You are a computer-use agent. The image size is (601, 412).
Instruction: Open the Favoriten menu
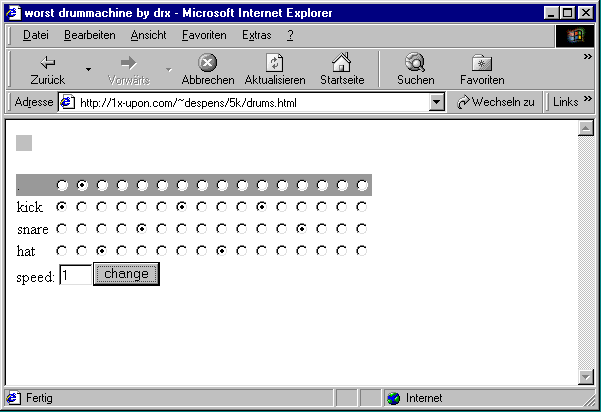[x=204, y=35]
